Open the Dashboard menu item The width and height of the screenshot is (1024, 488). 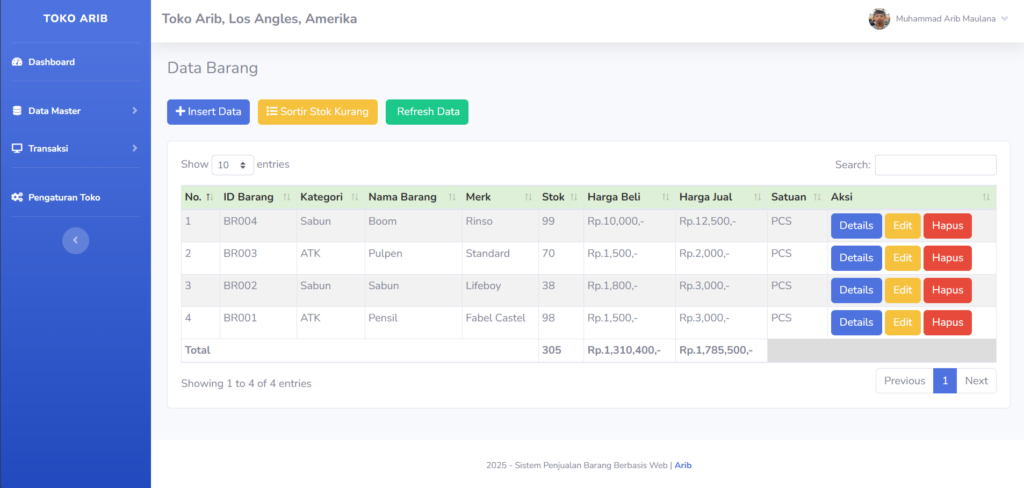click(x=51, y=62)
